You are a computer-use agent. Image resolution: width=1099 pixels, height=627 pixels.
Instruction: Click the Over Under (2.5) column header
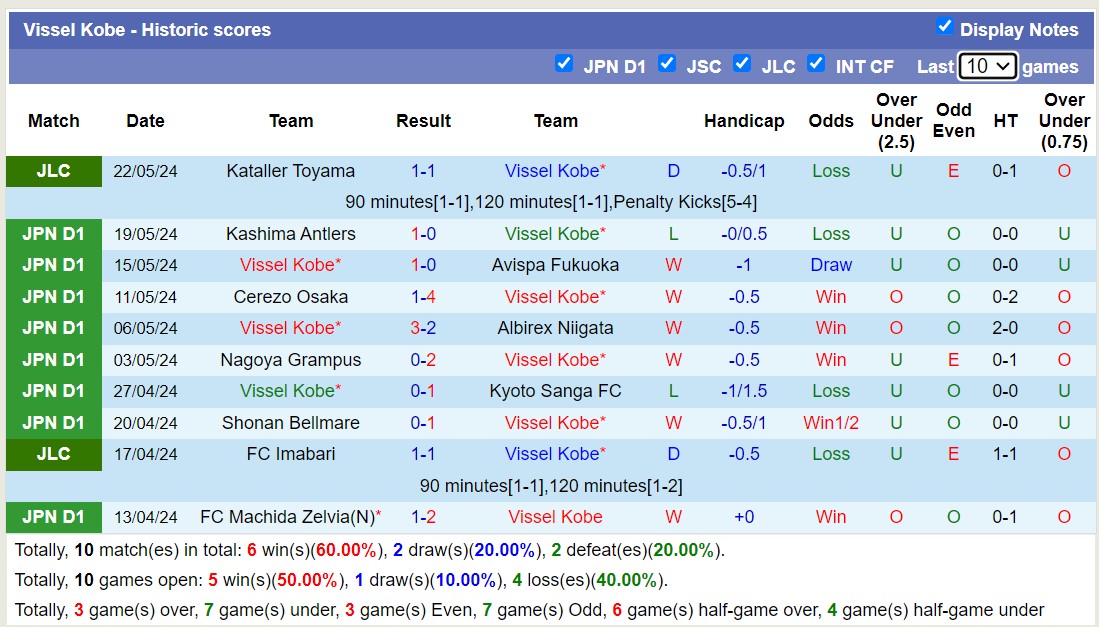[896, 121]
